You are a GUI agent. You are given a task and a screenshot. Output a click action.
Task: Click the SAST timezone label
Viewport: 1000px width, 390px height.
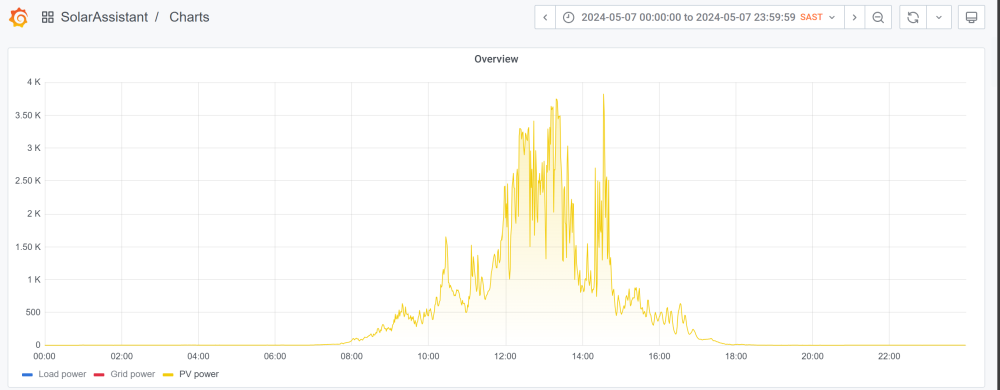pyautogui.click(x=811, y=17)
